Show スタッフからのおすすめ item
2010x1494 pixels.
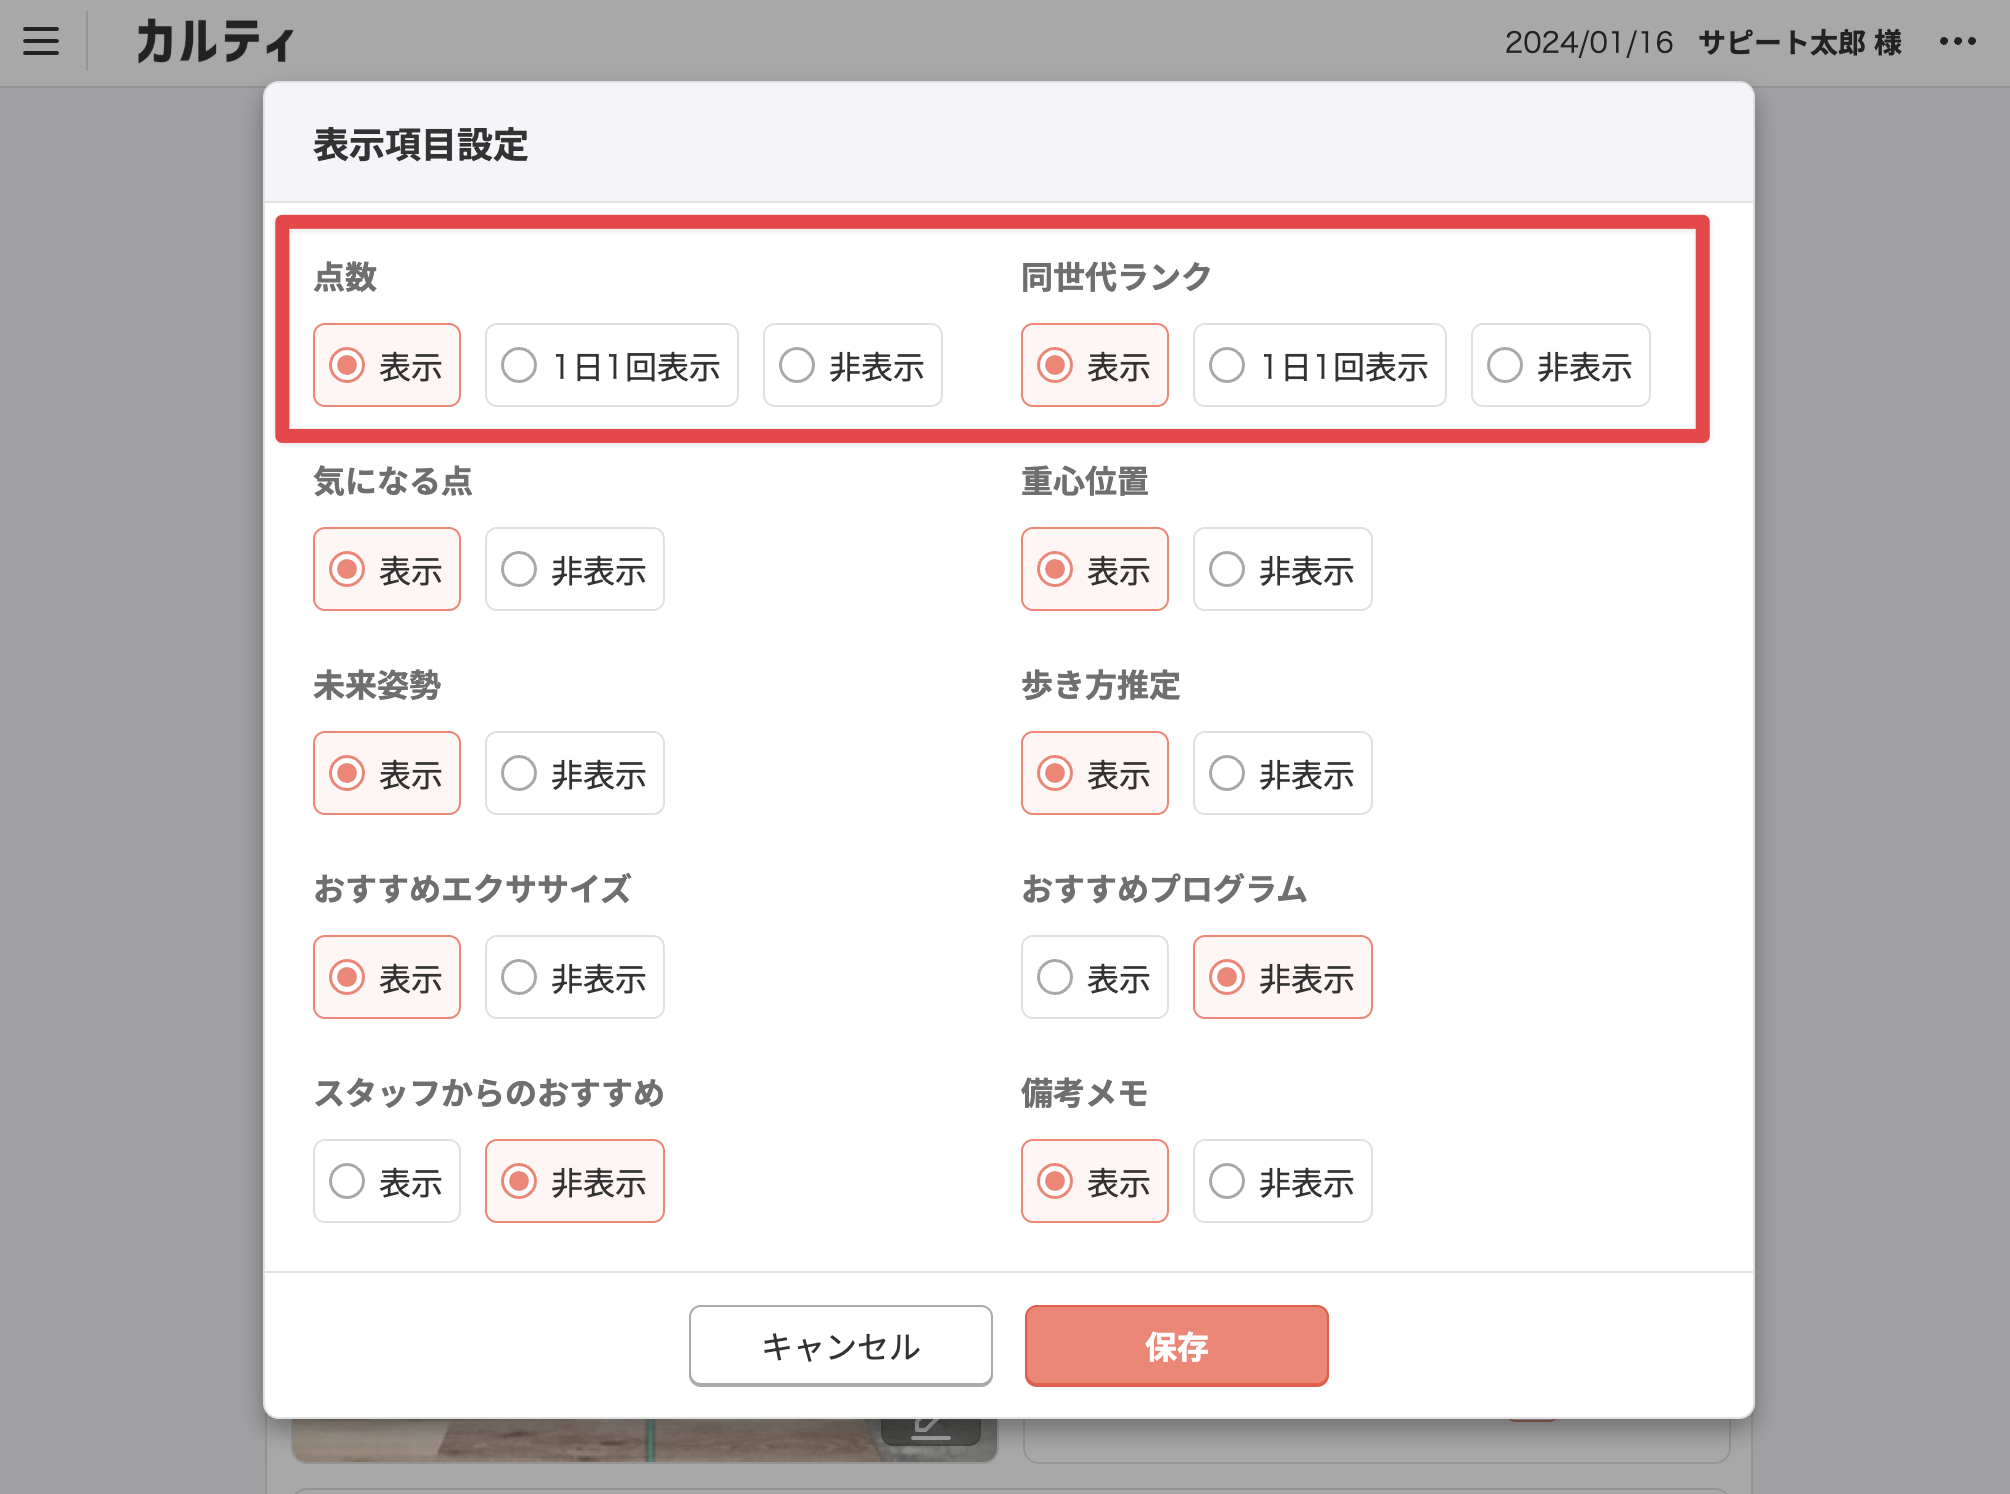point(386,1182)
